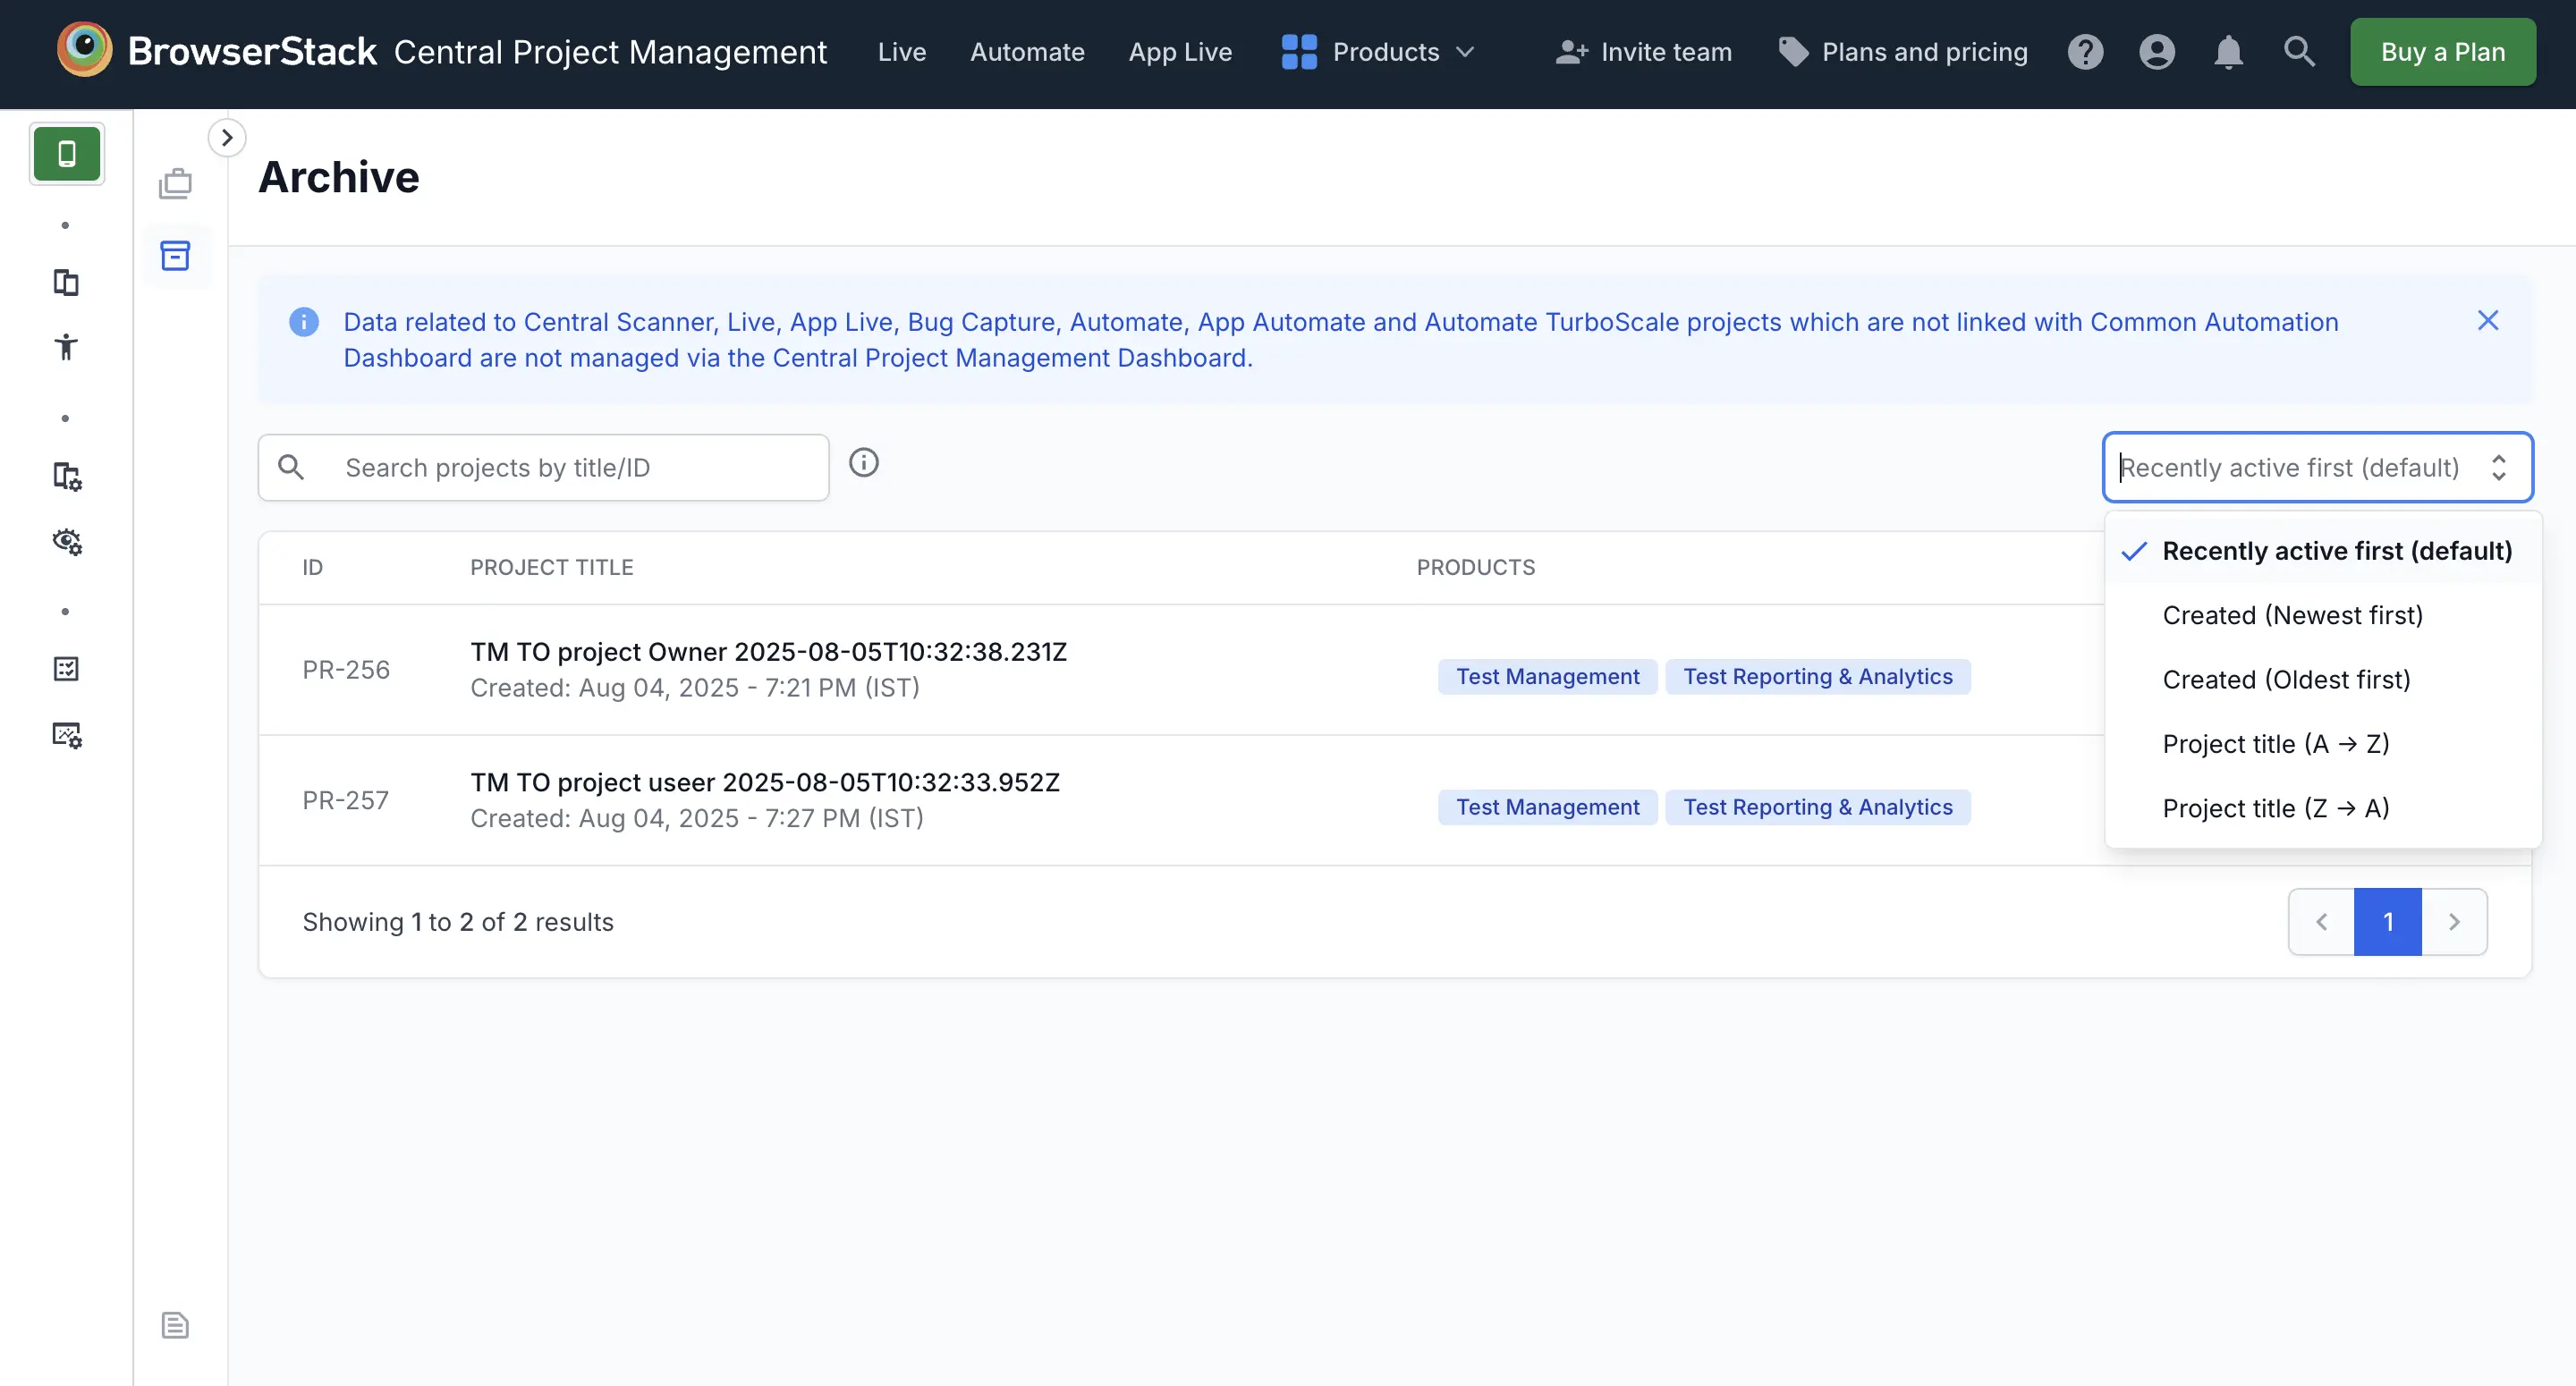Screen dimensions: 2576x1386
Task: Click Test Reporting & Analytics tag in PR-256 row
Action: coord(1817,677)
